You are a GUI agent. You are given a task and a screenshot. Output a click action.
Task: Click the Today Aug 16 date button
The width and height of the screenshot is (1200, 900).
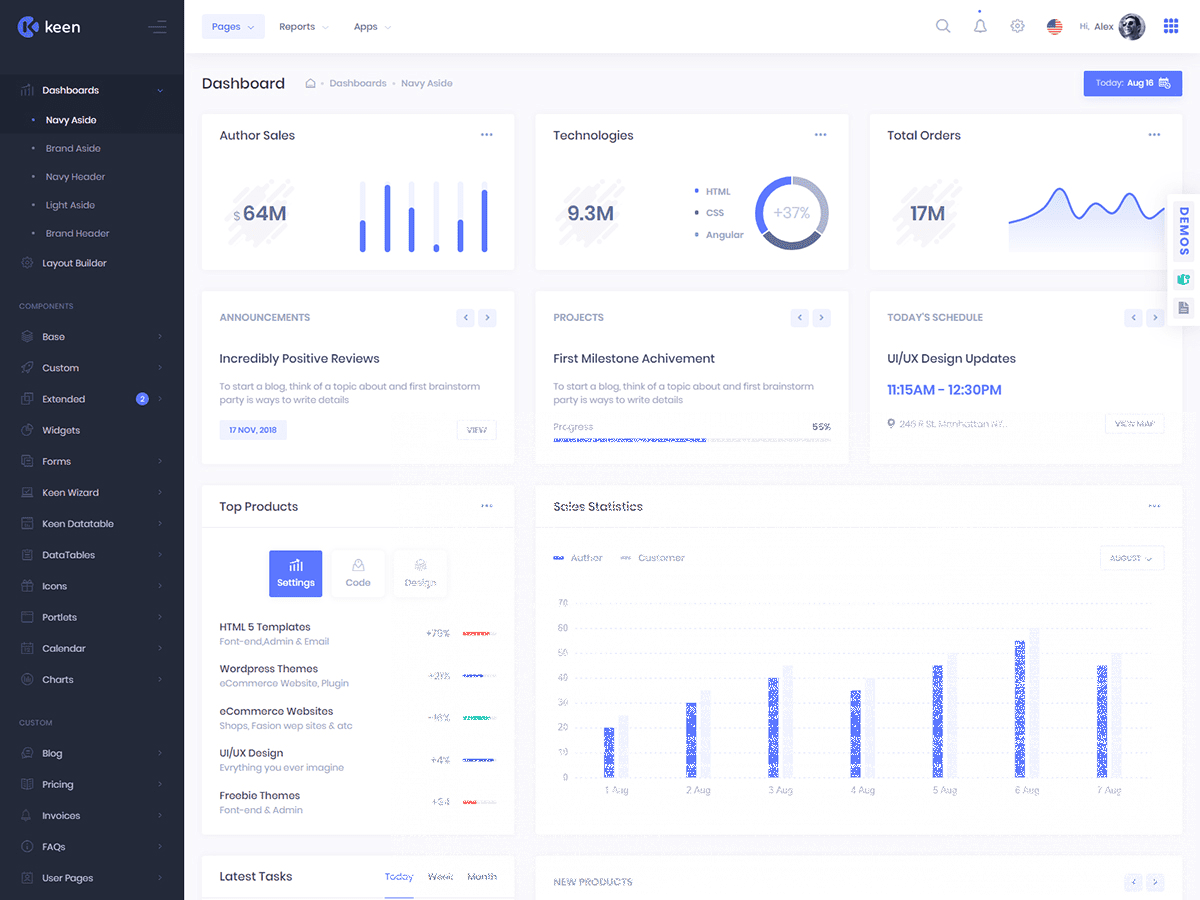(x=1132, y=83)
